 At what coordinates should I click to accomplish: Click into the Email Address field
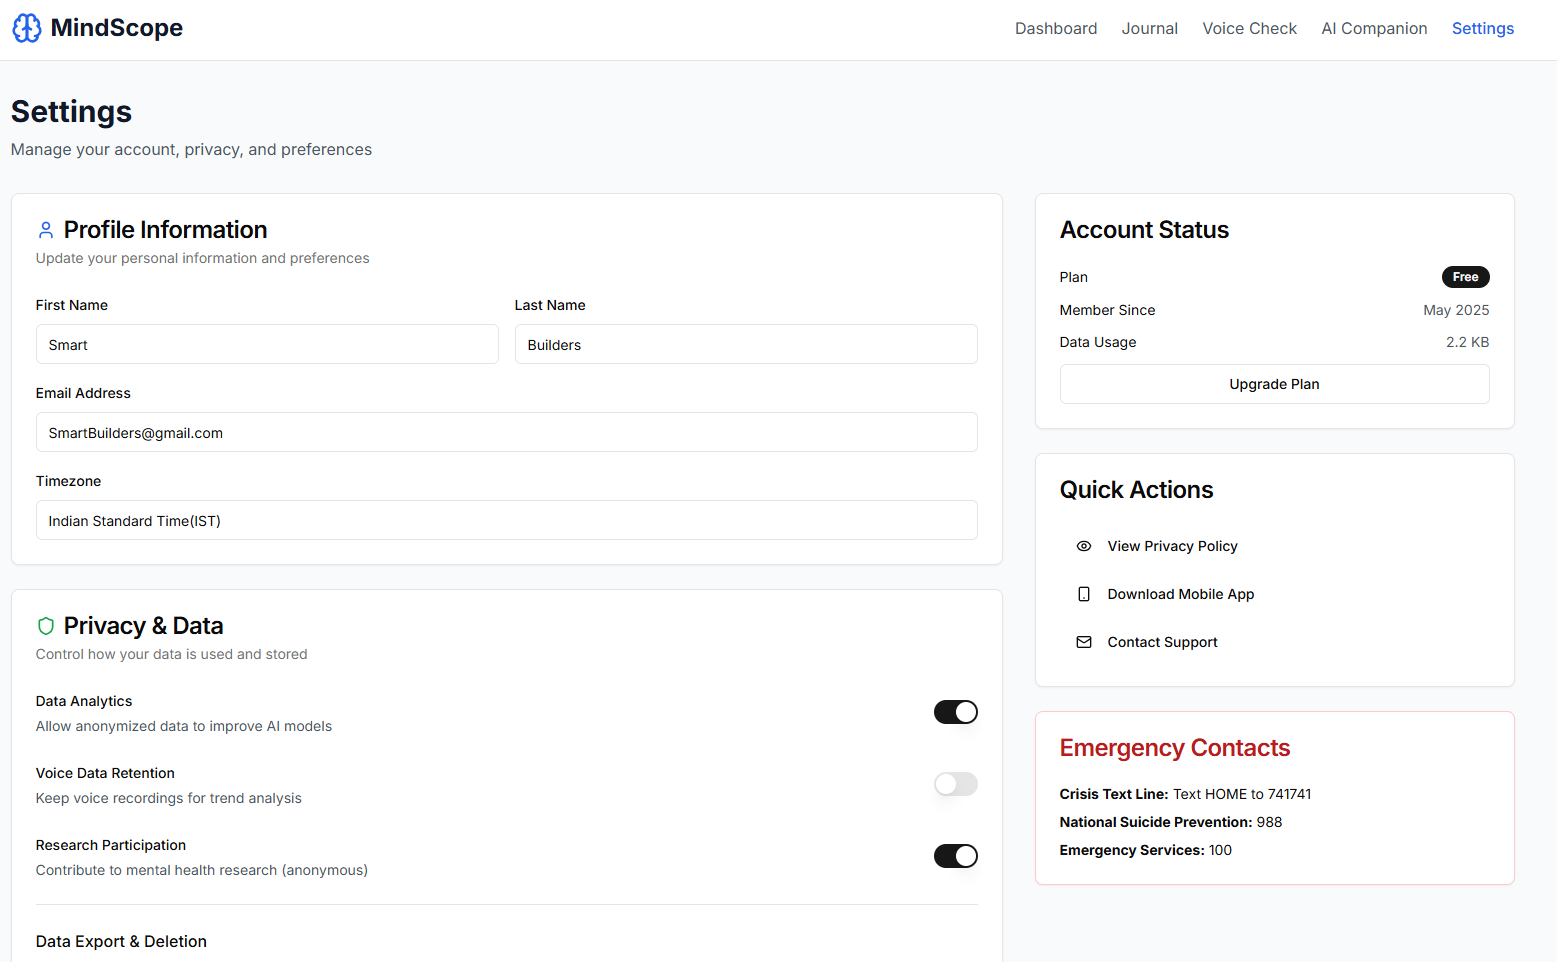(507, 432)
